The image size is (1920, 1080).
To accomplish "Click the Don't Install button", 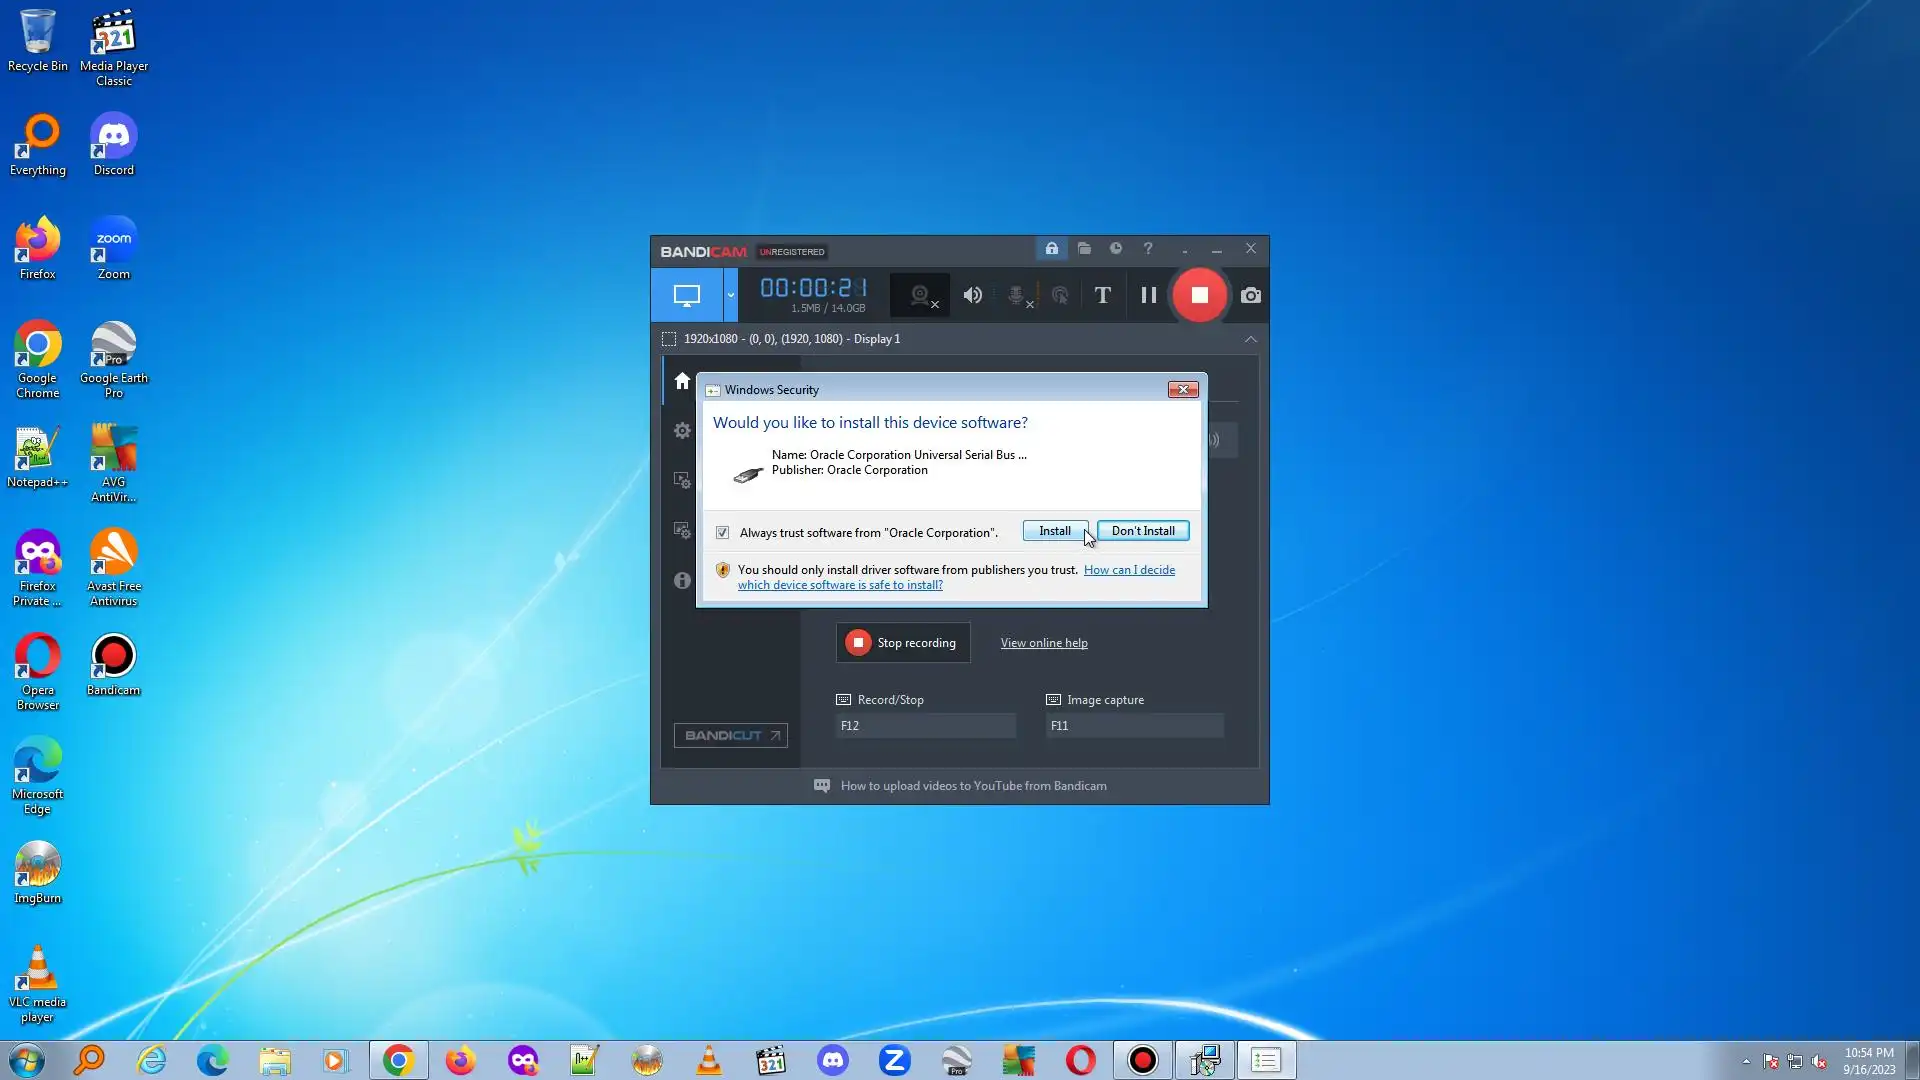I will tap(1143, 531).
